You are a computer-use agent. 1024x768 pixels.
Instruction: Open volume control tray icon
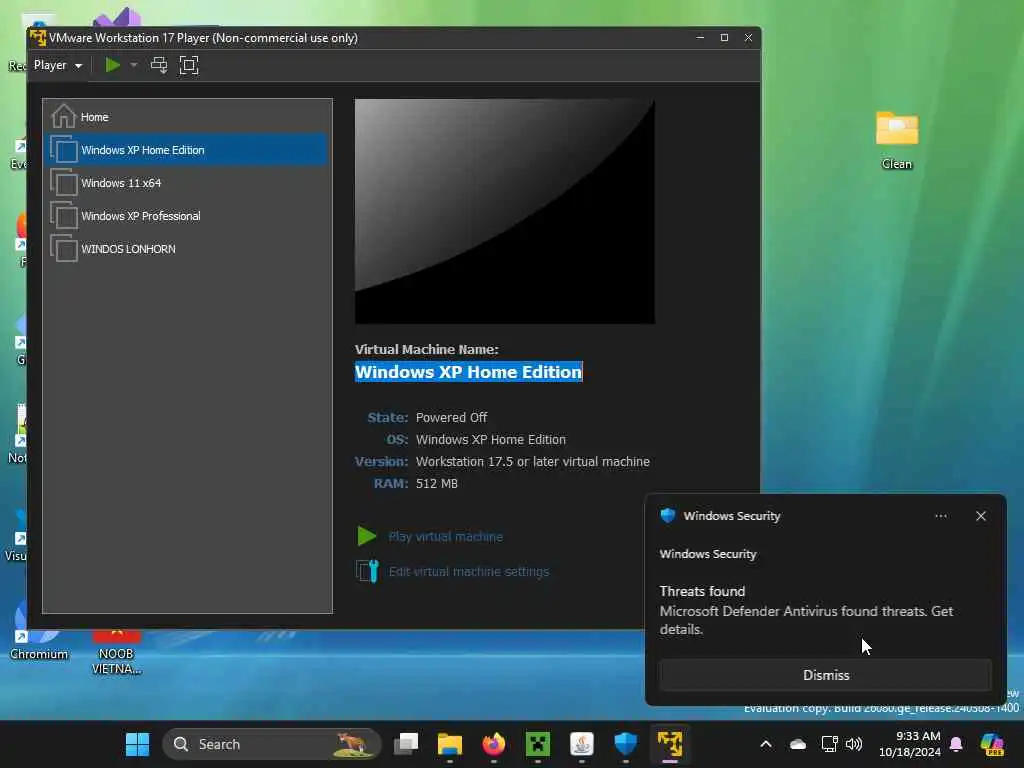coord(854,744)
